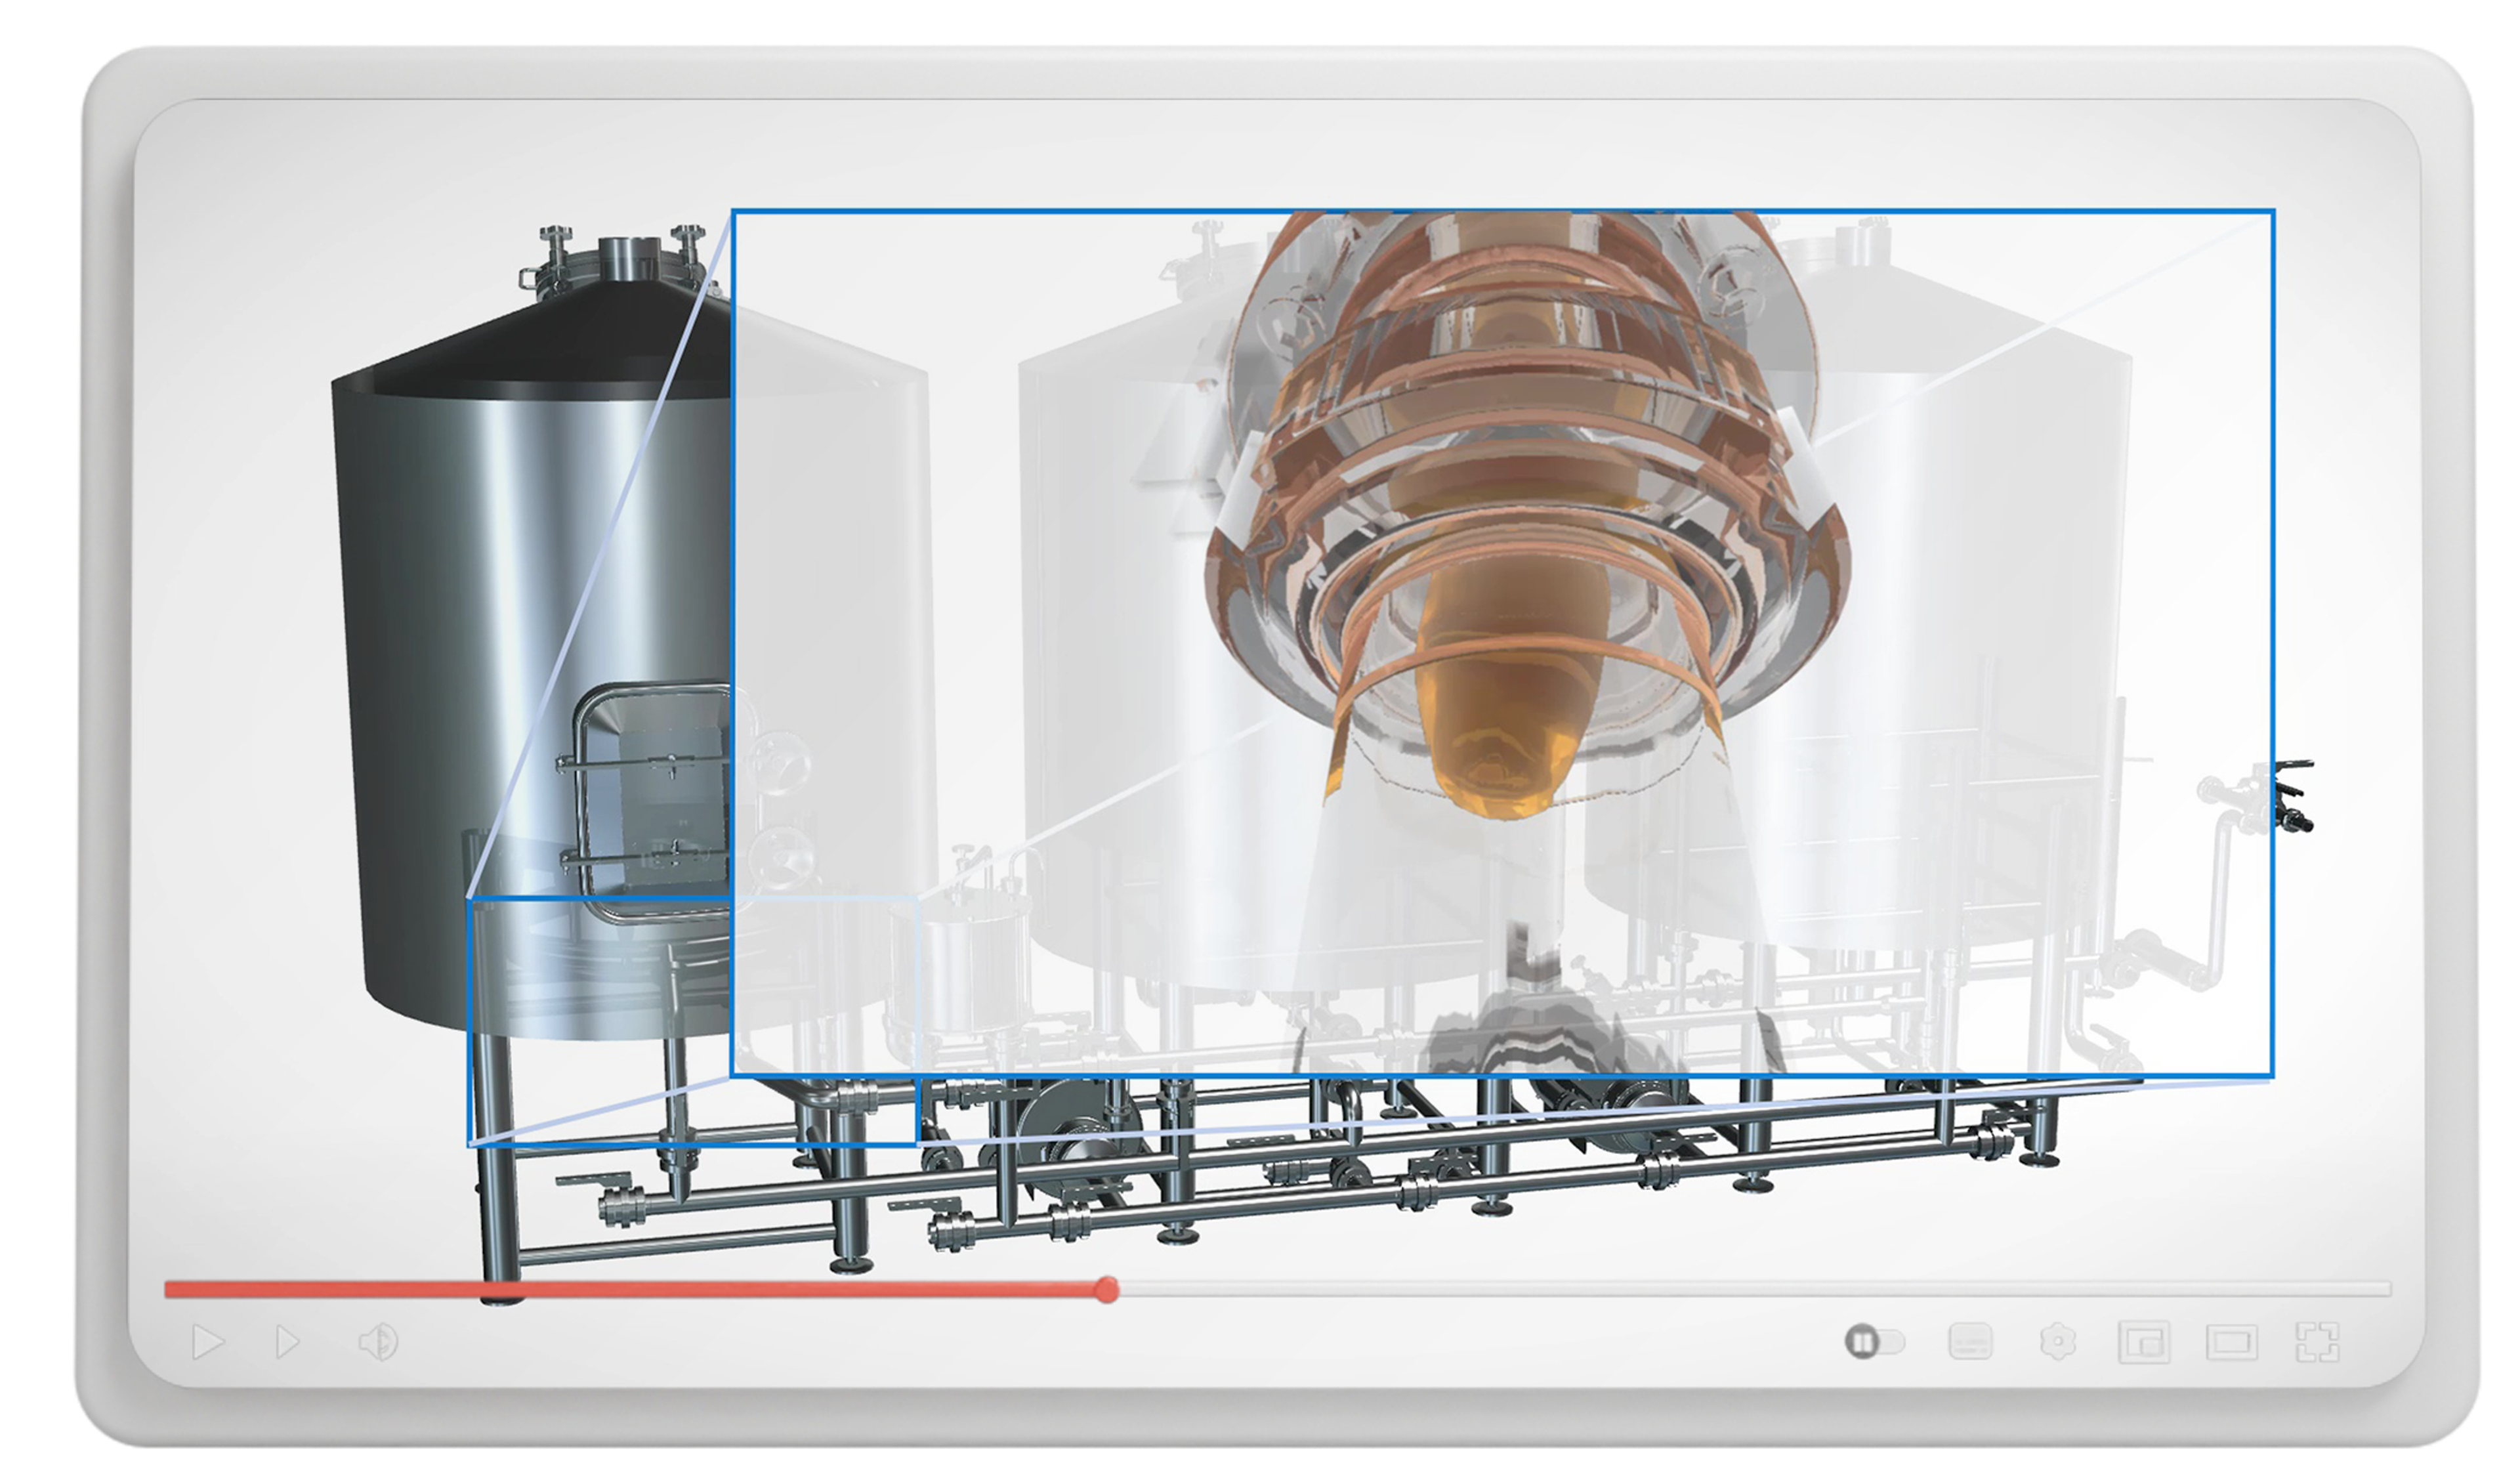The height and width of the screenshot is (1482, 2520).
Task: Switch to the miniplayer view
Action: pyautogui.click(x=2144, y=1342)
